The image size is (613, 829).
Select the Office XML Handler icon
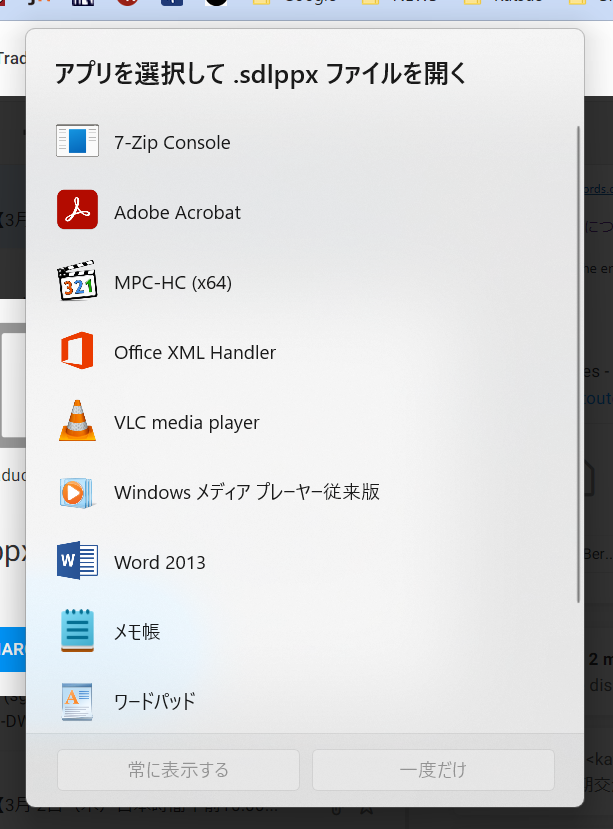click(77, 351)
